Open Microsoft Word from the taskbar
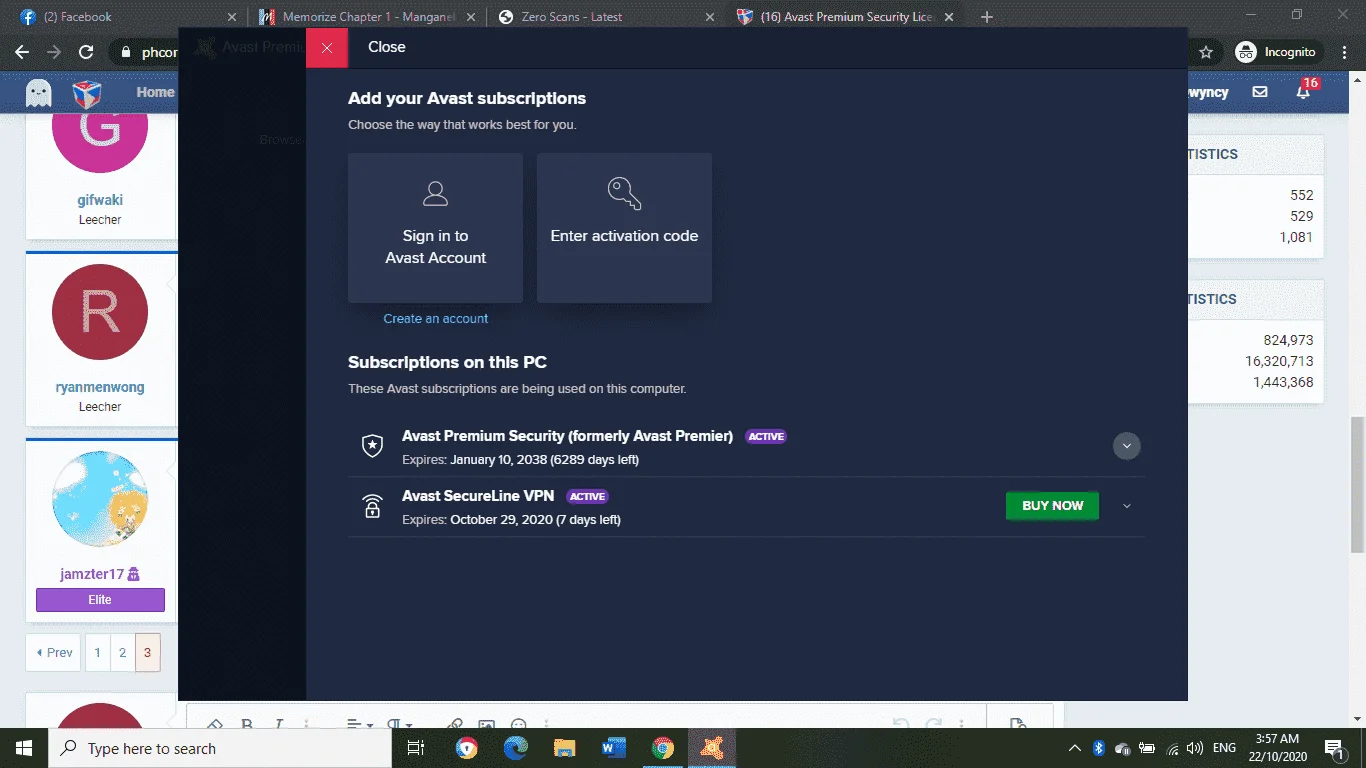Screen dimensions: 1366x768 614,748
